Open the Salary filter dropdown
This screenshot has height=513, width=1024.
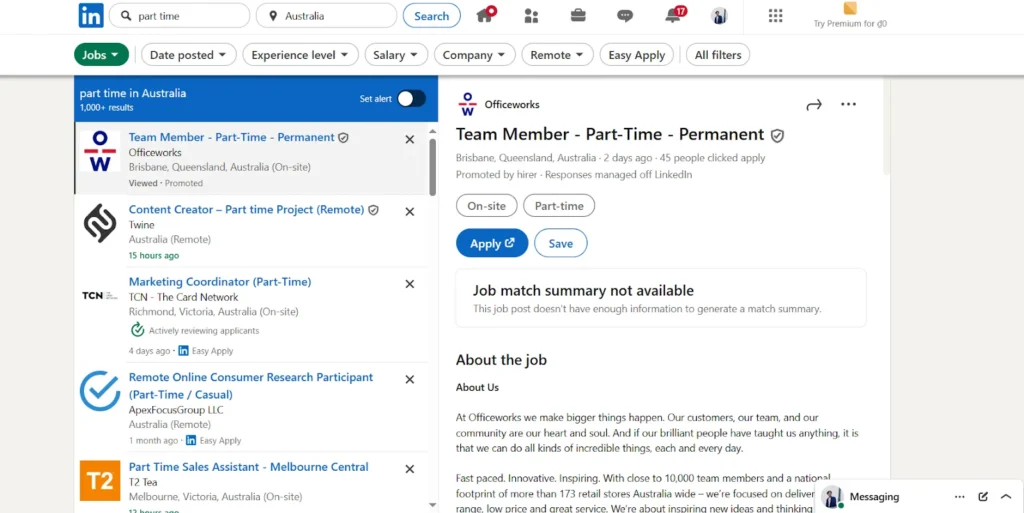(x=396, y=55)
